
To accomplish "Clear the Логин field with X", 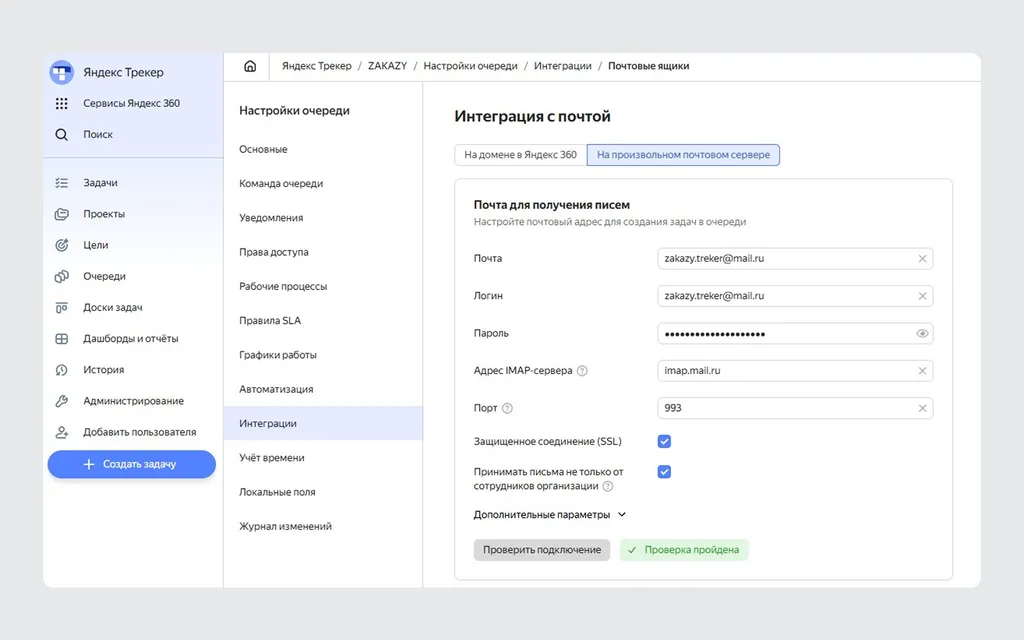I will click(x=922, y=296).
